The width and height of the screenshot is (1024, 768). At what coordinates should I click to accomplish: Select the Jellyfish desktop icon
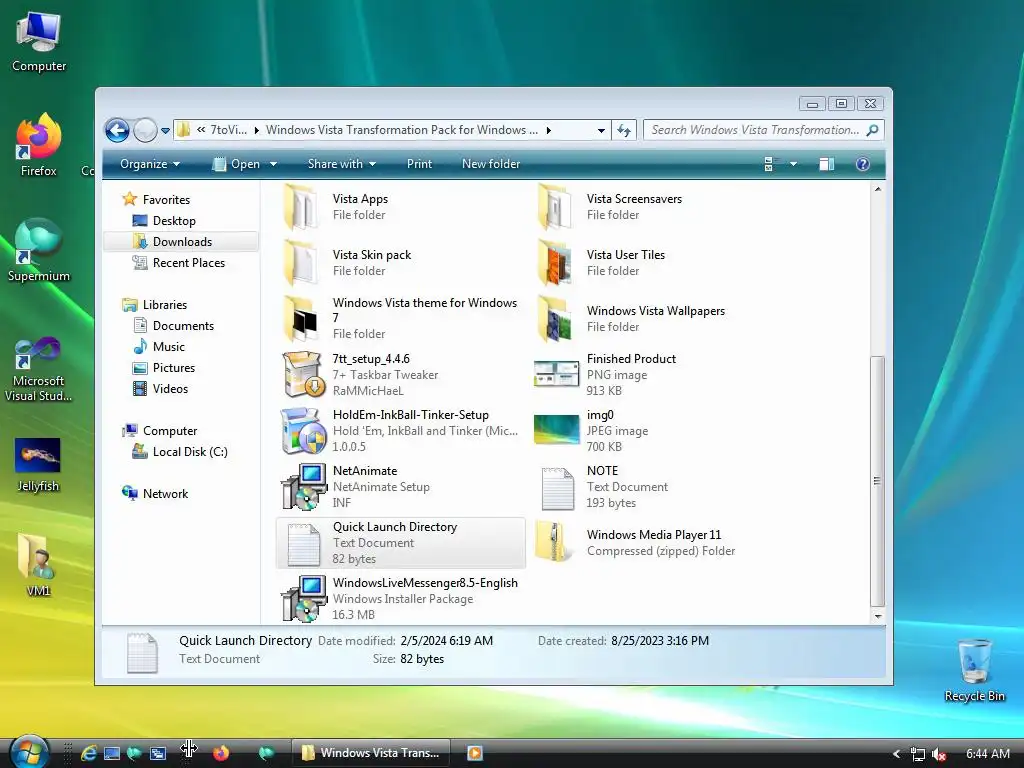point(39,465)
